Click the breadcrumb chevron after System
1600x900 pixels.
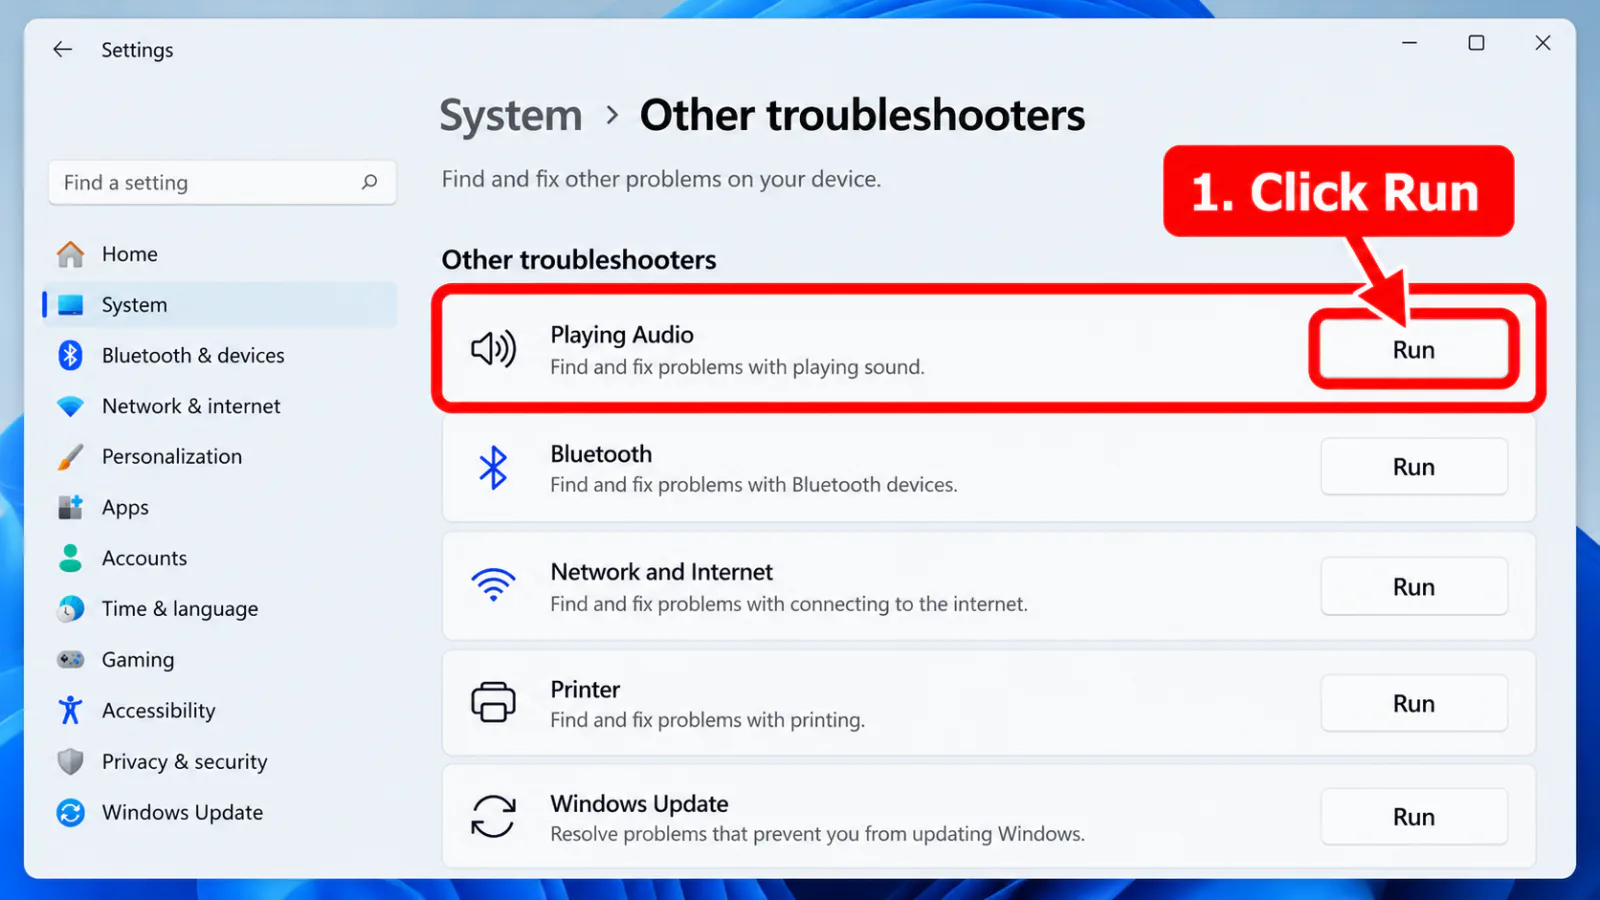(612, 116)
